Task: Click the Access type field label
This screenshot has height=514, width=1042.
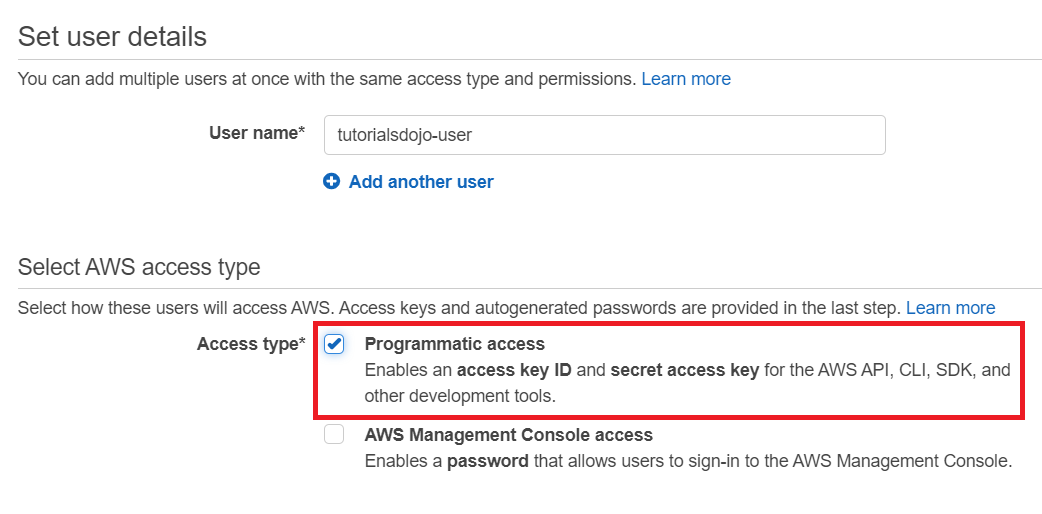Action: click(251, 344)
